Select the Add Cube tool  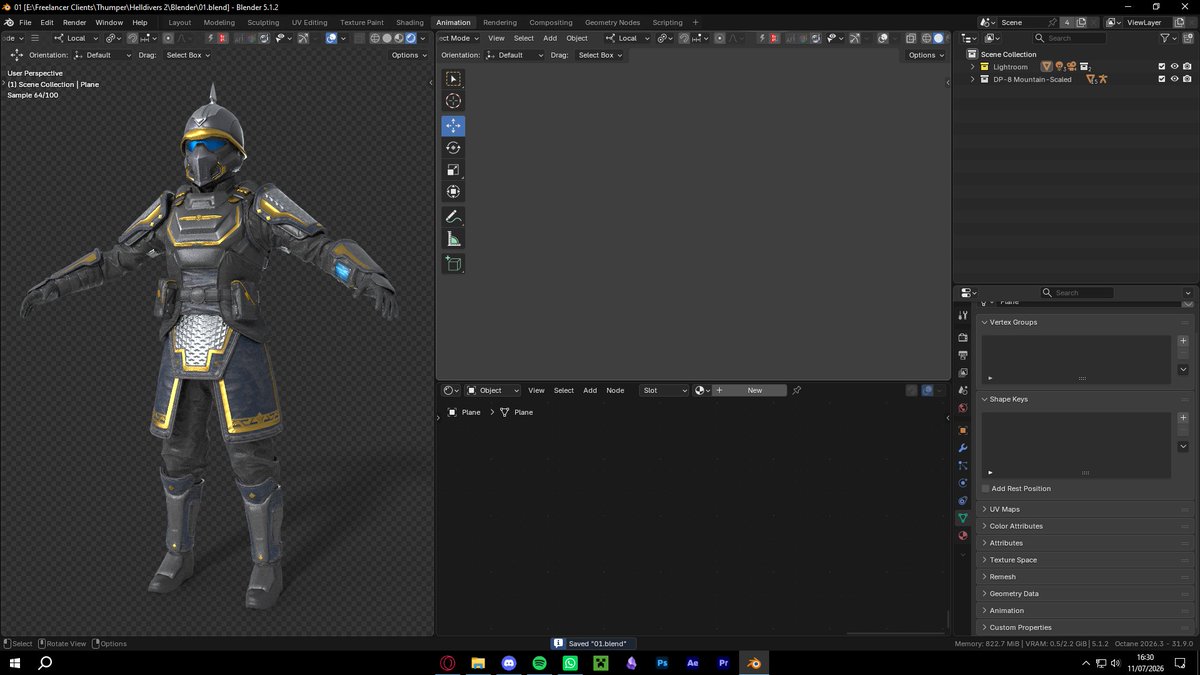coord(453,264)
